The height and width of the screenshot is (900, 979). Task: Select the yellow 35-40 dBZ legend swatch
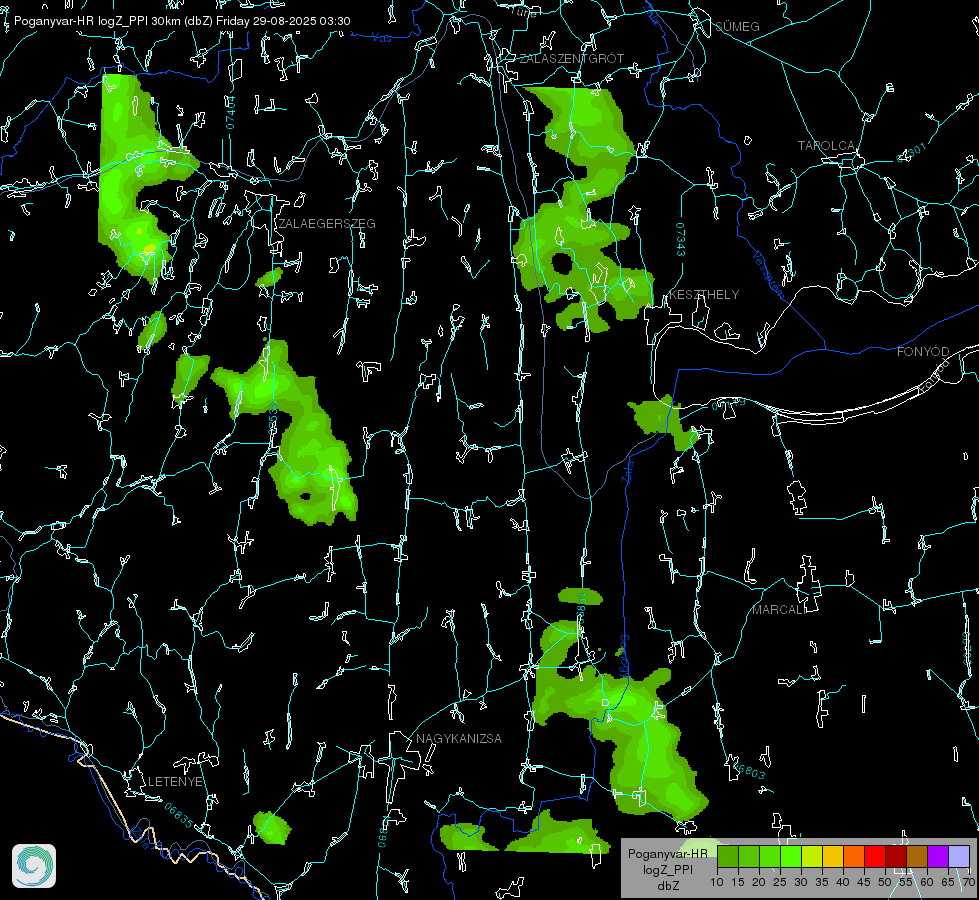[833, 856]
